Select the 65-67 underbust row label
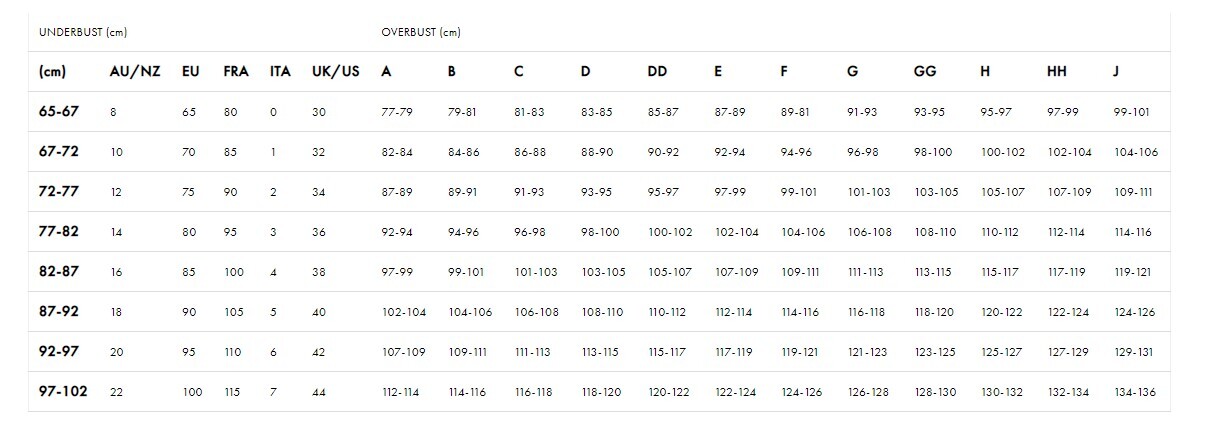This screenshot has width=1206, height=421. pyautogui.click(x=58, y=112)
